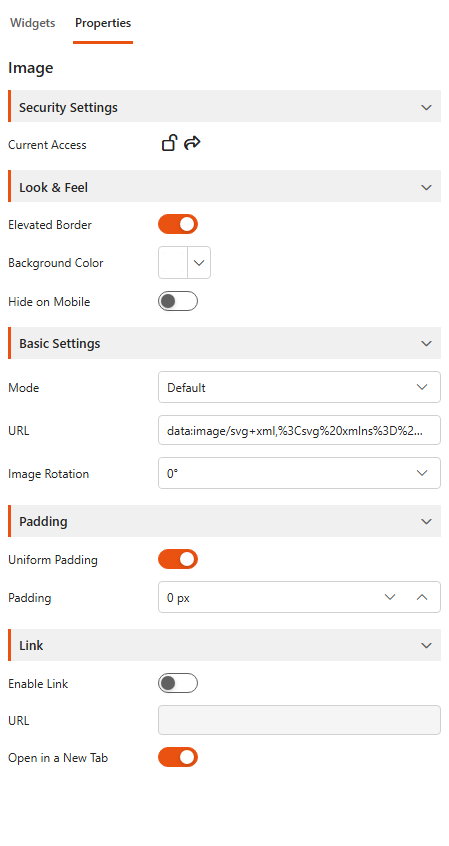Decrease the padding value with down arrow
Viewport: 449px width, 846px height.
[x=390, y=597]
